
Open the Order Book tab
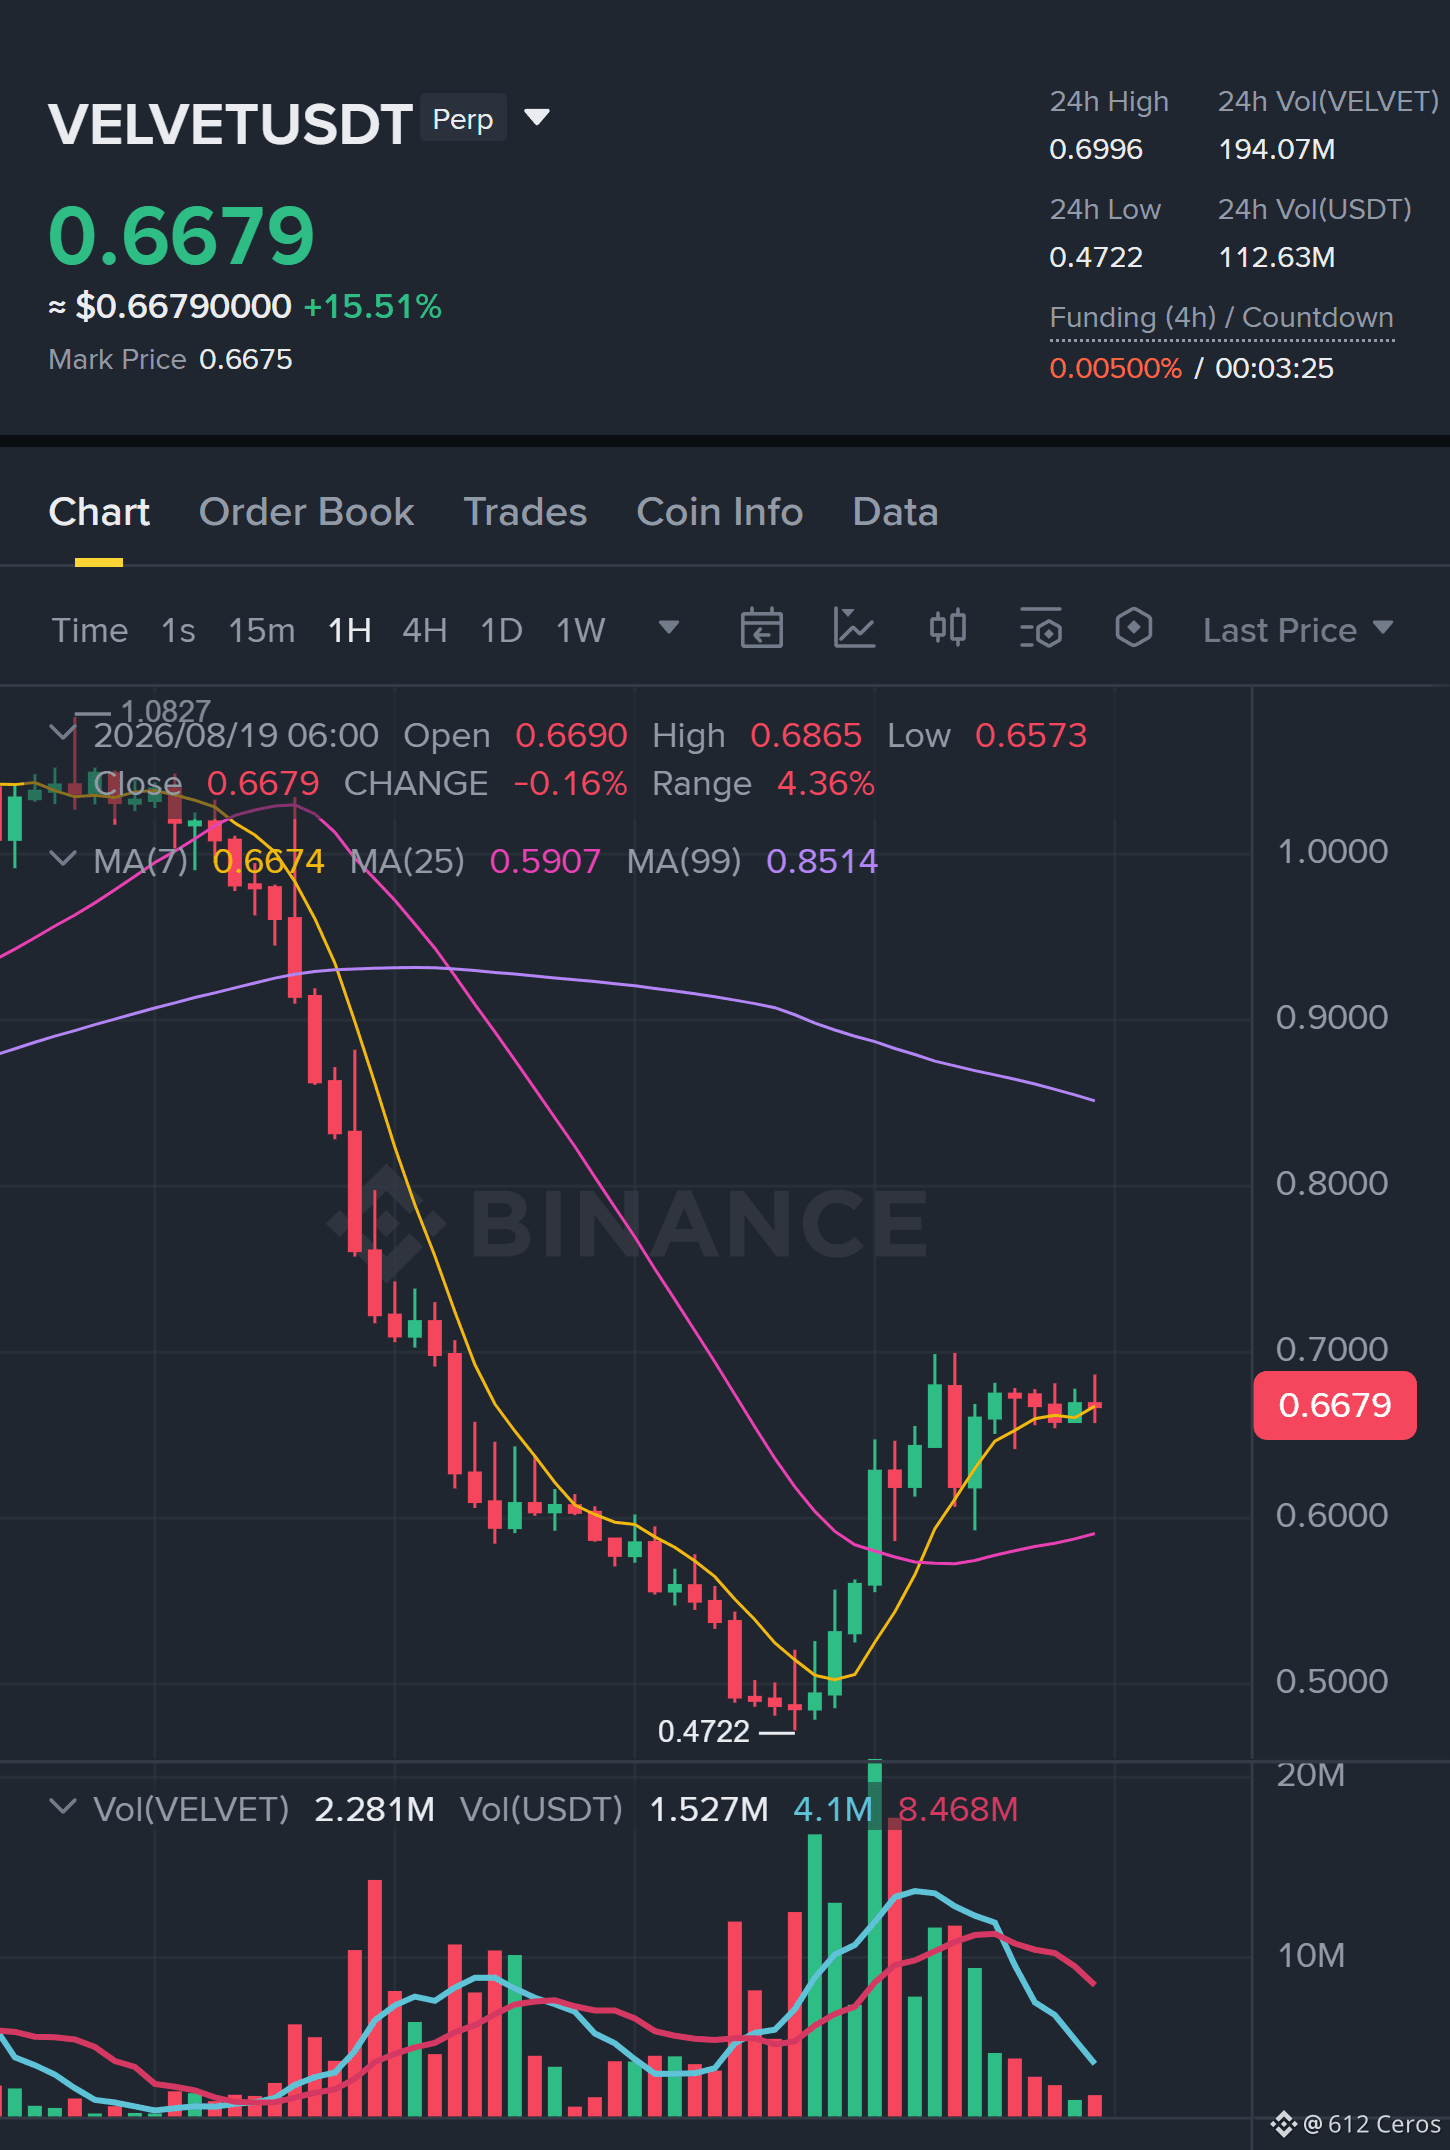(306, 512)
